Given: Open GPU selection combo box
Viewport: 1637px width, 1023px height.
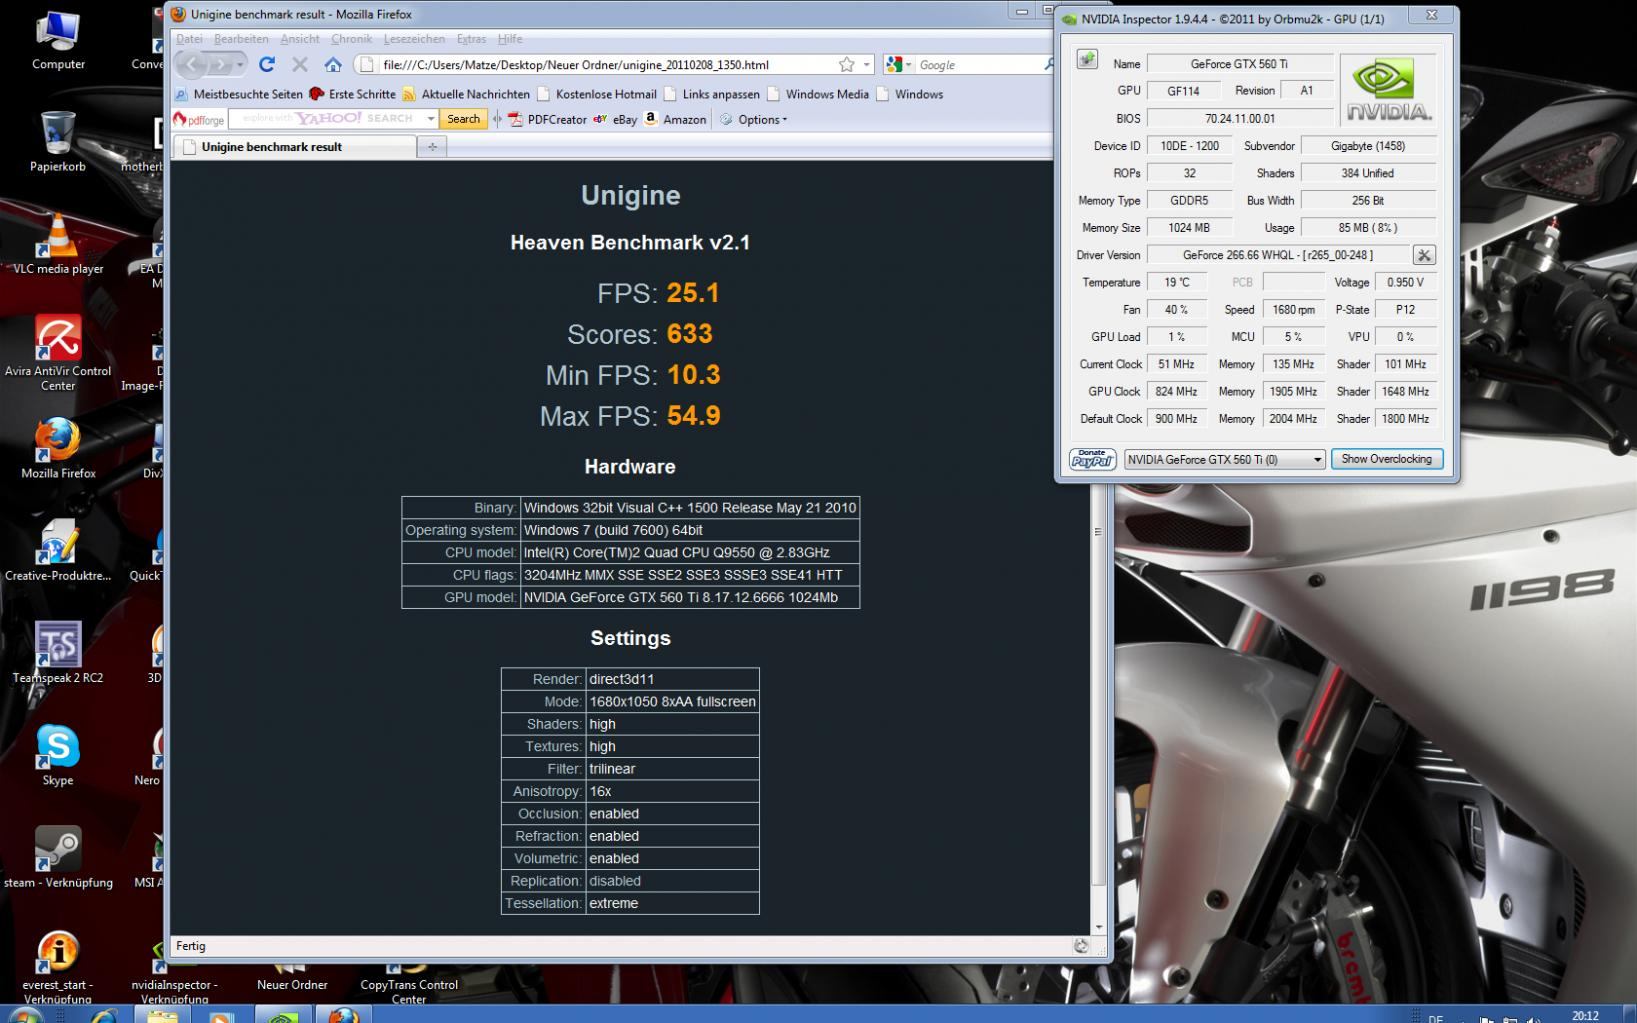Looking at the screenshot, I should point(1225,459).
